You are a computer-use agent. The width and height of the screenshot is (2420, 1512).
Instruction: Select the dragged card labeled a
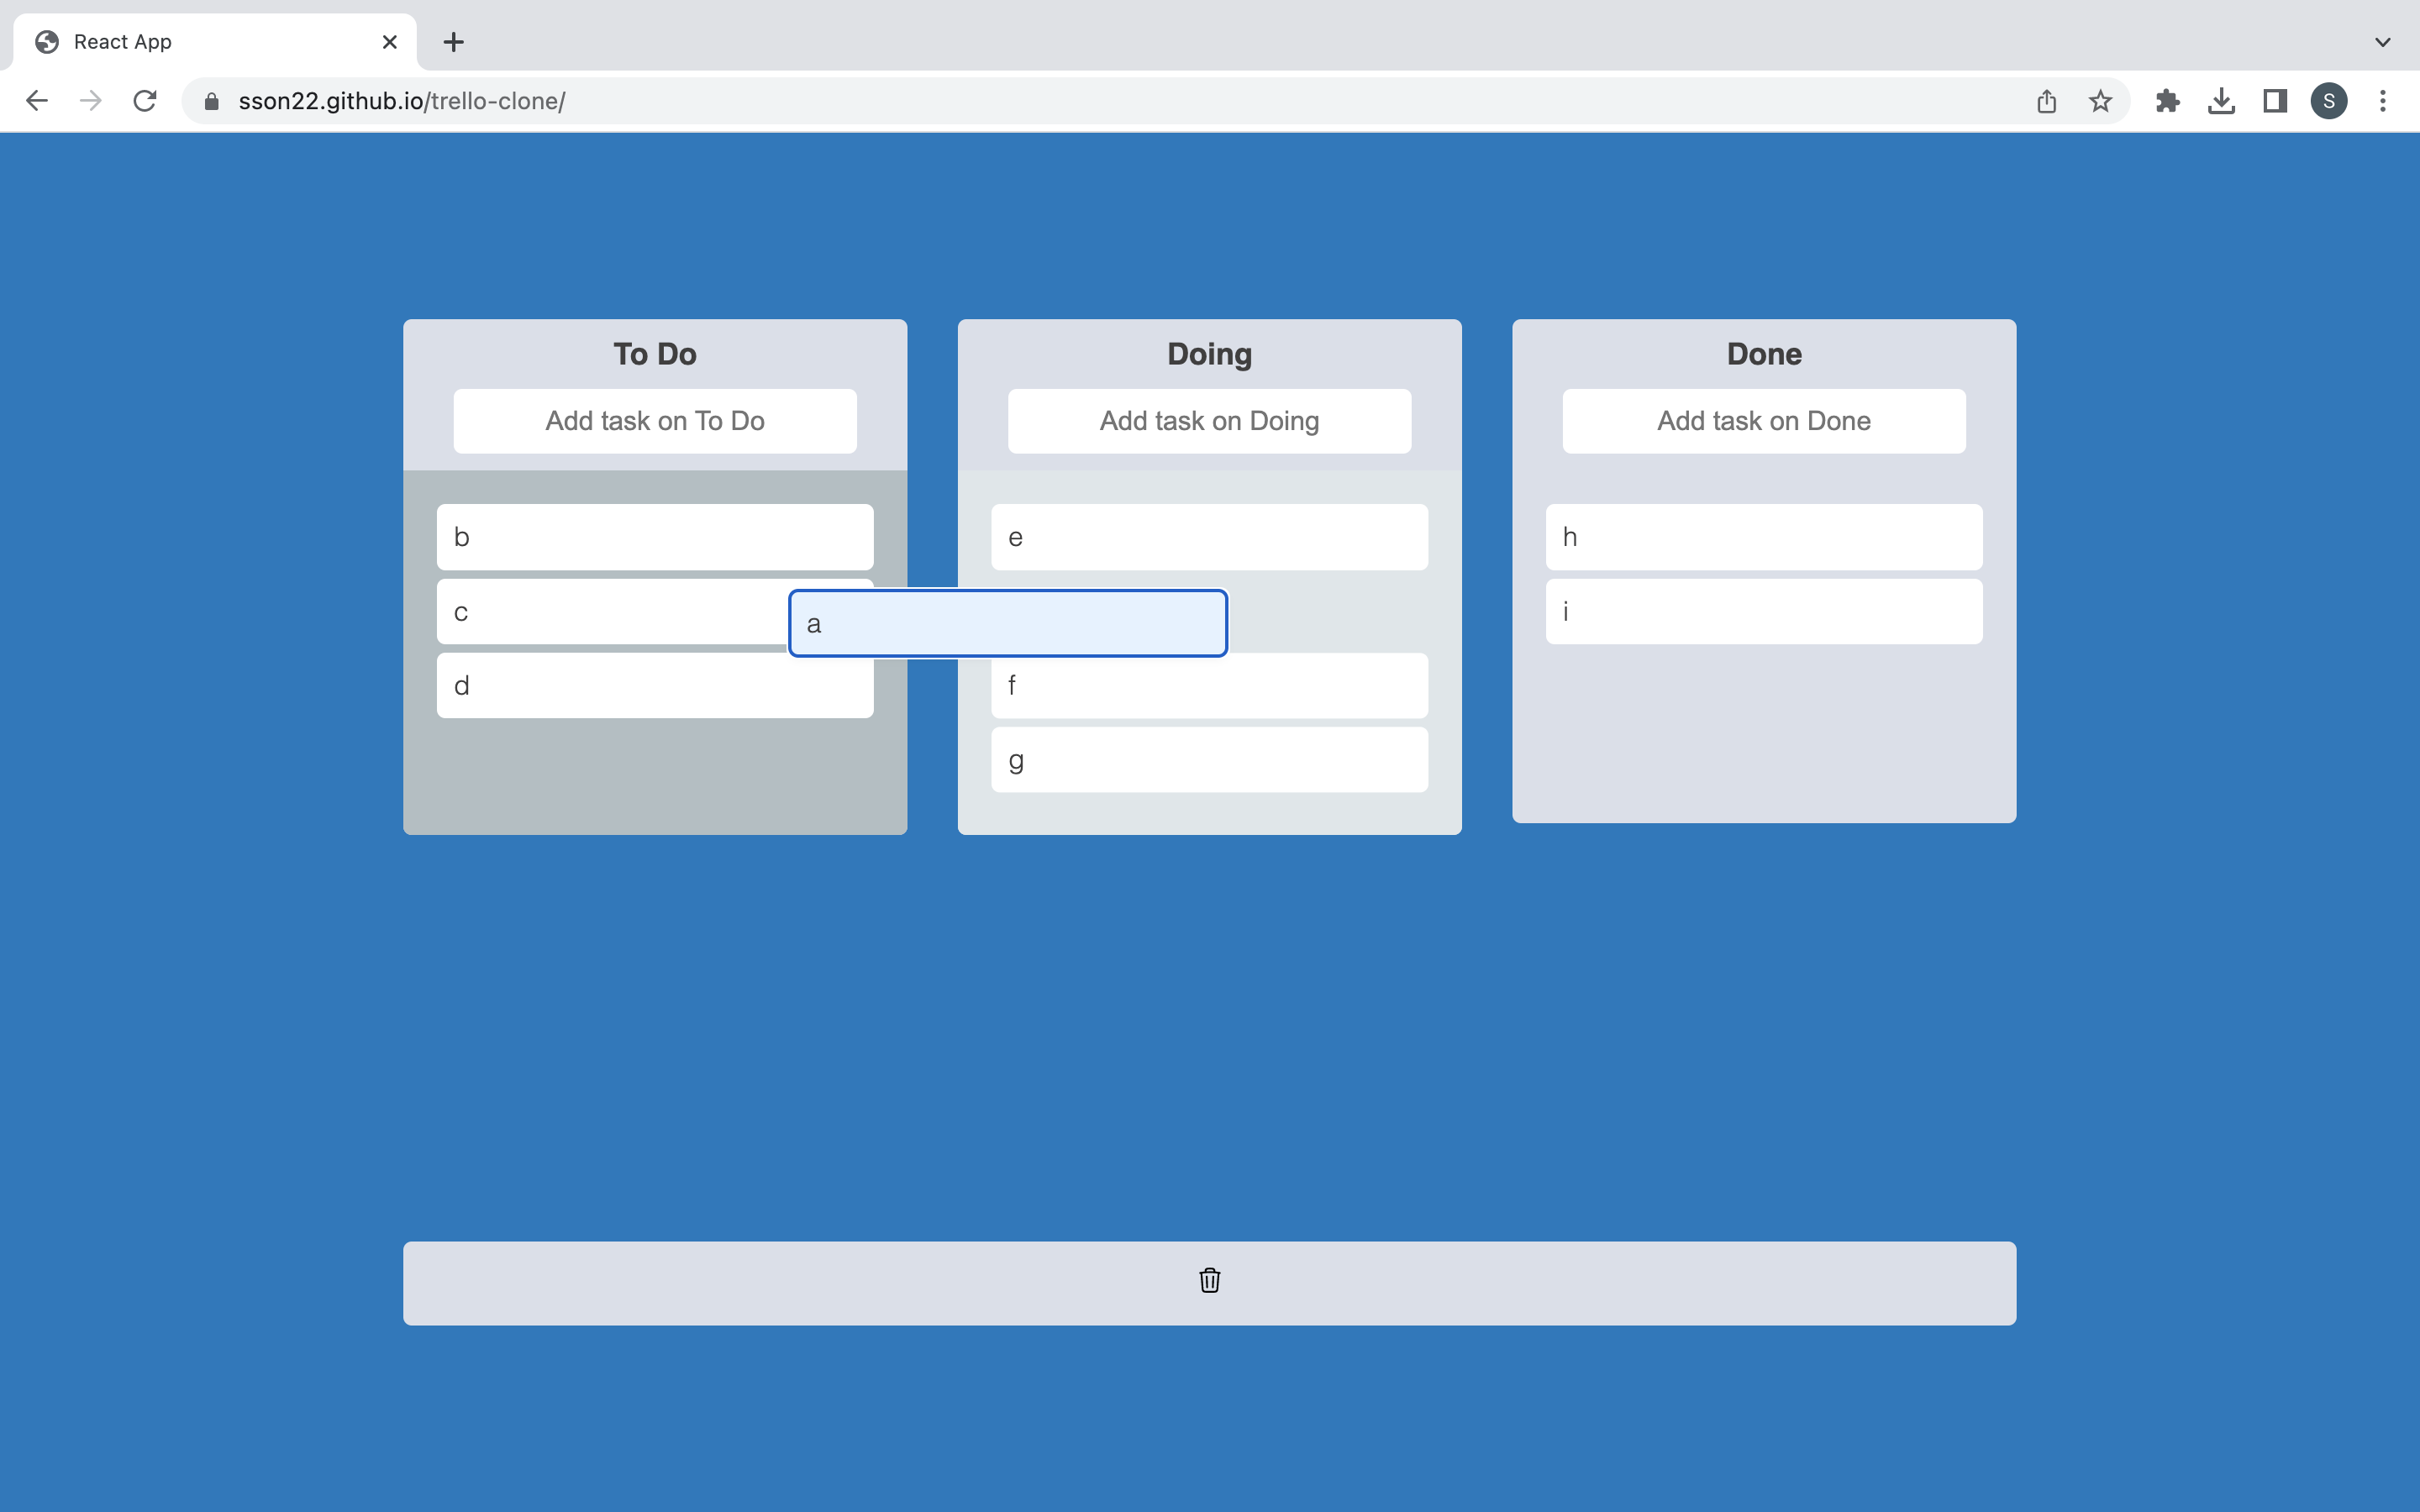coord(1007,623)
